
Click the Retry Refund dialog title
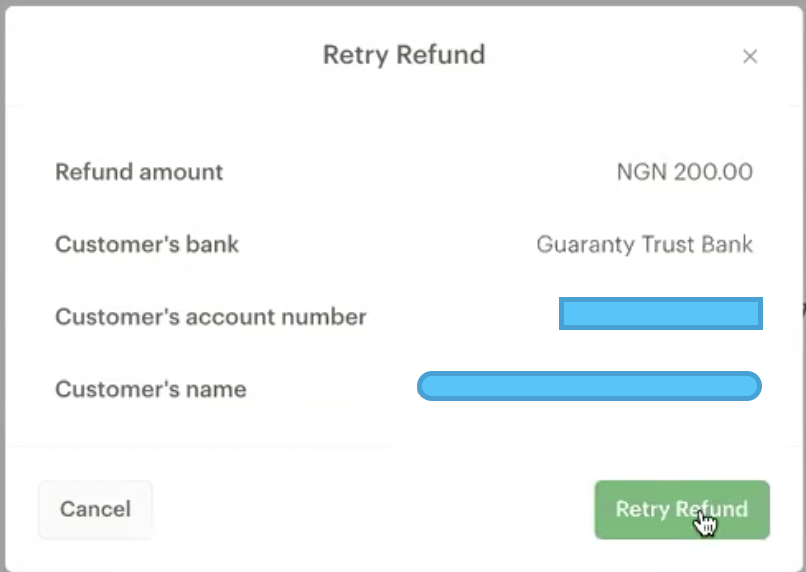(403, 54)
